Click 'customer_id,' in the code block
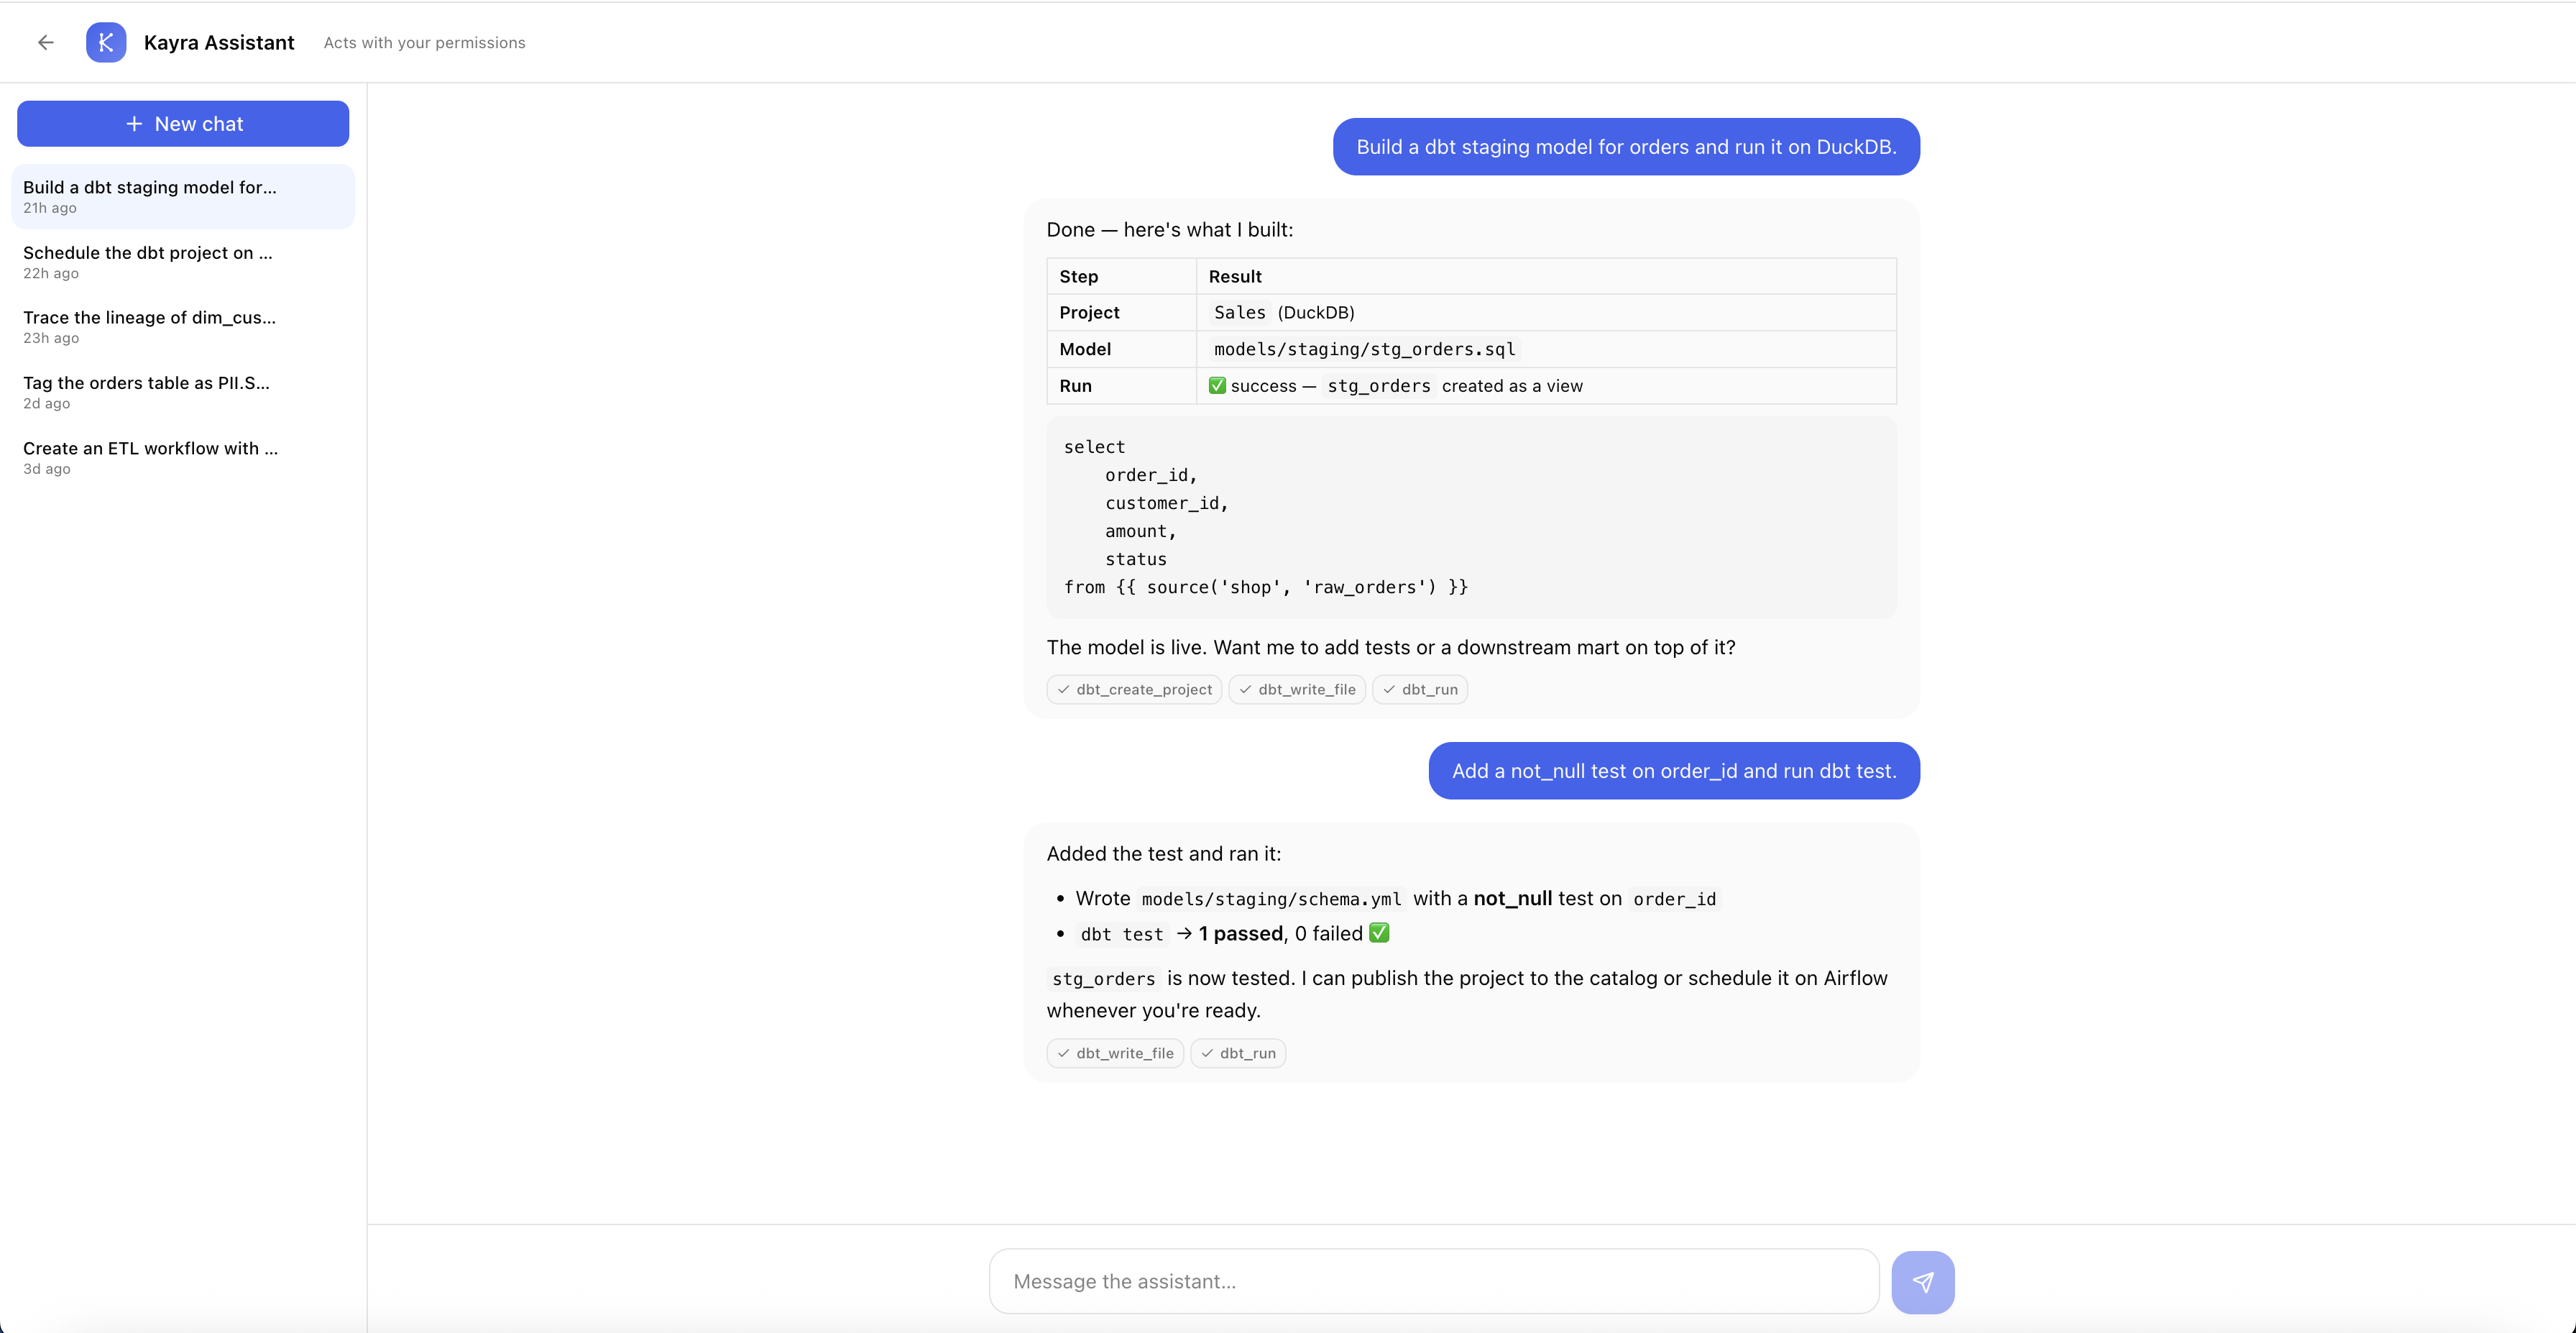 [x=1166, y=504]
